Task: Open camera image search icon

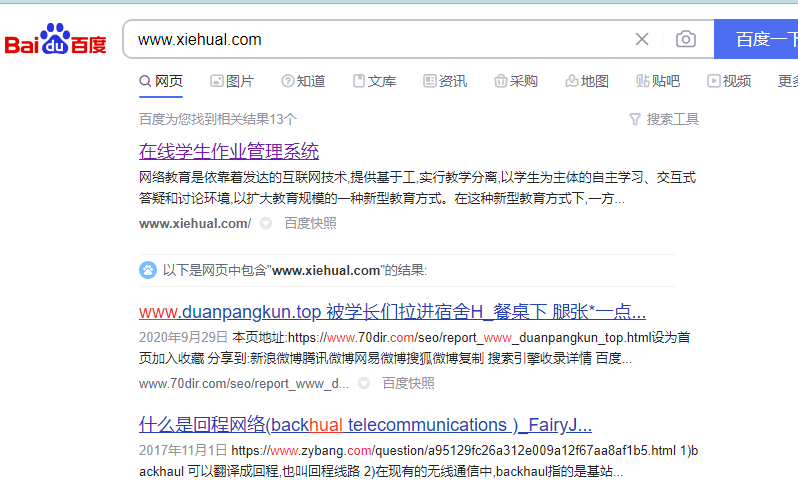Action: (686, 39)
